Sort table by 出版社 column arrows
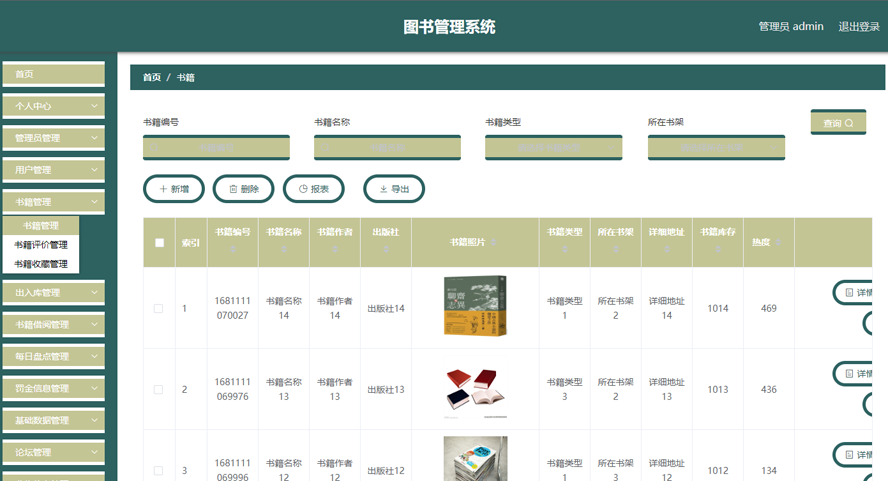This screenshot has width=888, height=481. tap(386, 249)
